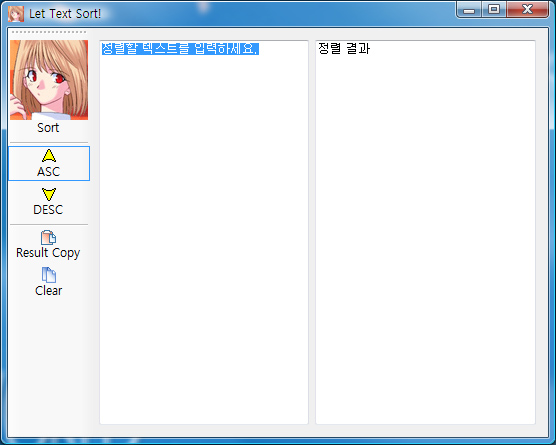Screen dimensions: 556x445
Task: Click in empty area of left input textbox
Action: click(204, 239)
